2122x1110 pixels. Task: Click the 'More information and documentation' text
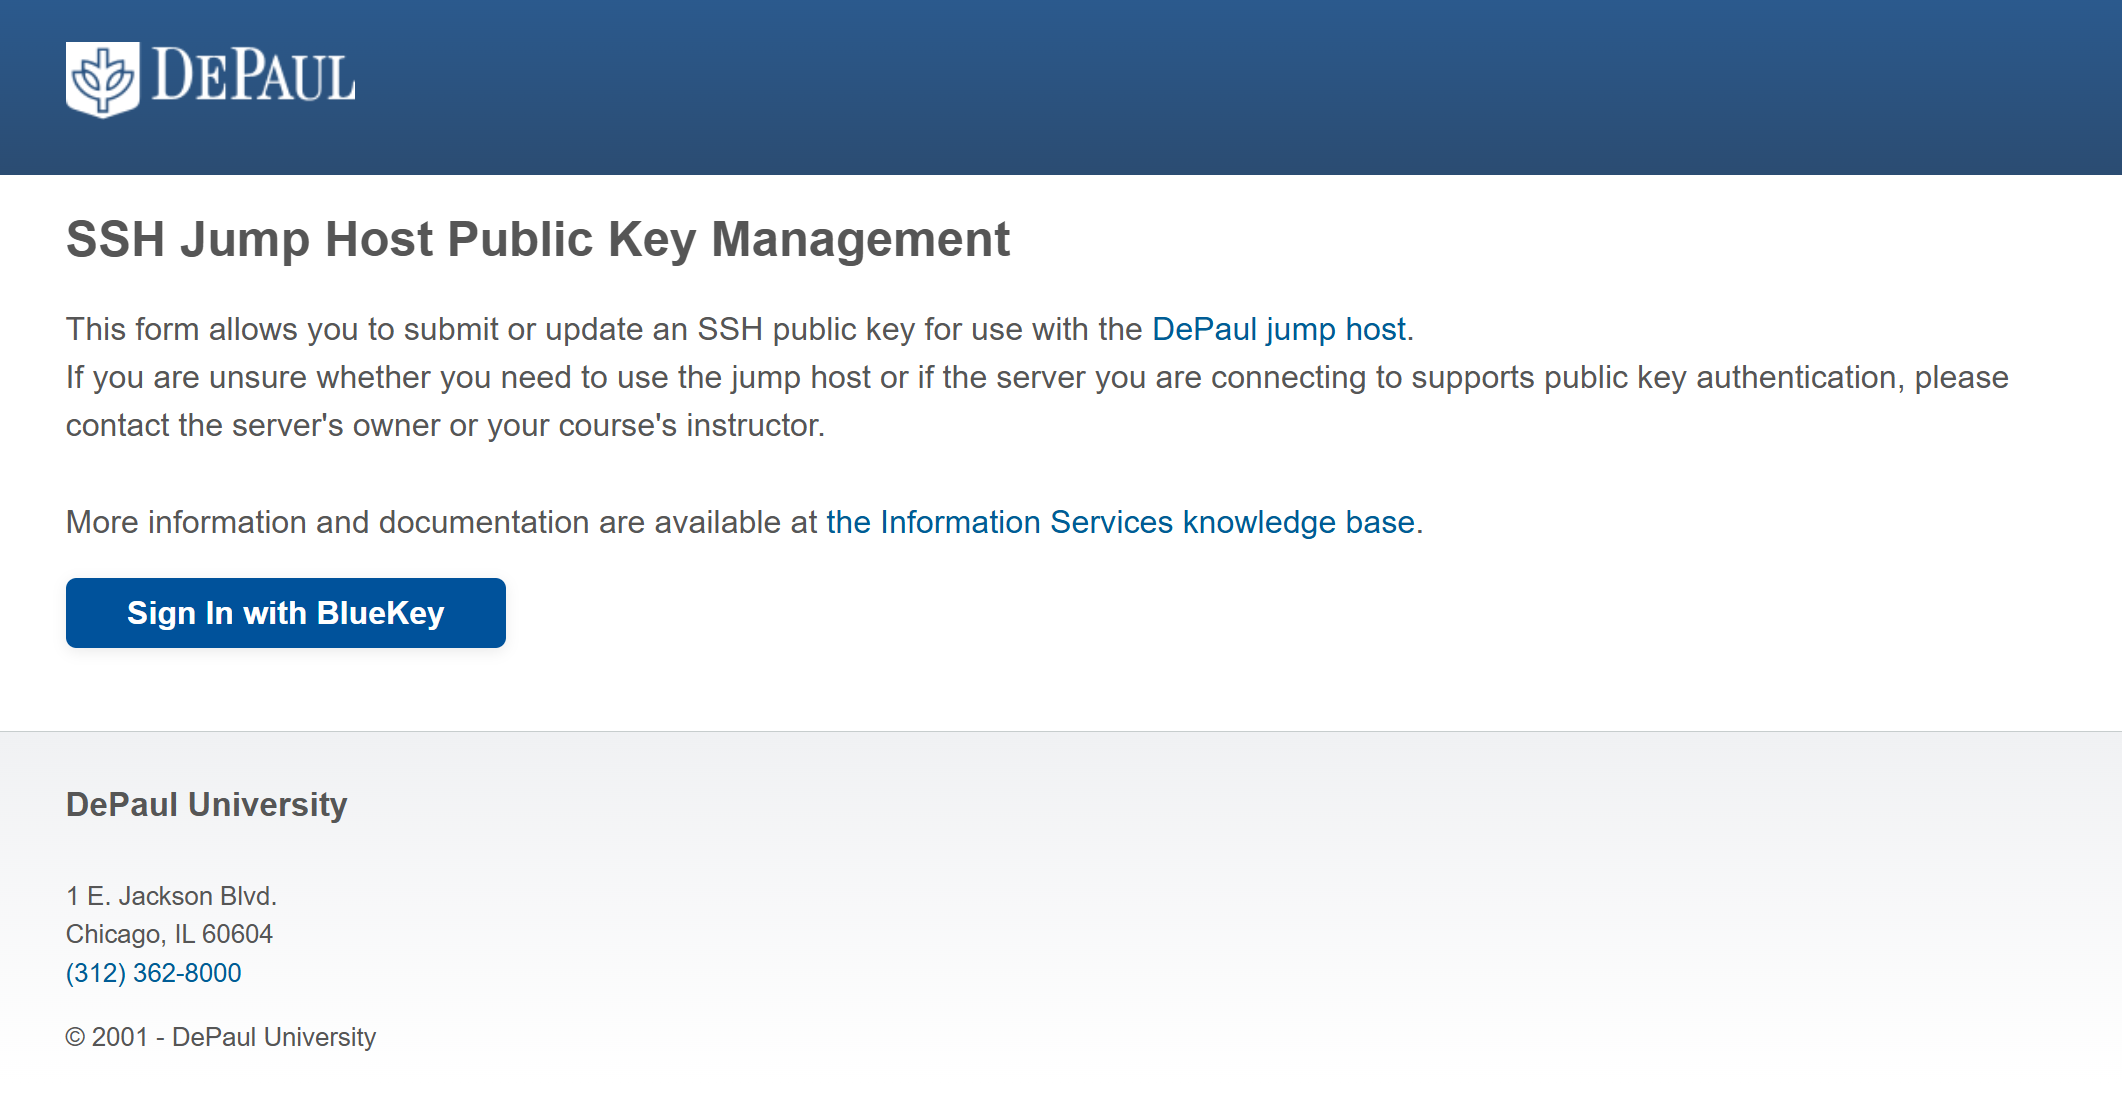click(x=440, y=522)
